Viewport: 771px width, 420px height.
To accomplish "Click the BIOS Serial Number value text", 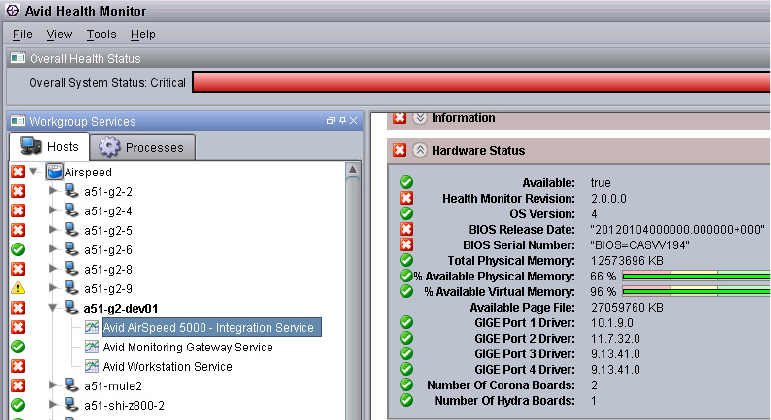I will click(x=640, y=245).
